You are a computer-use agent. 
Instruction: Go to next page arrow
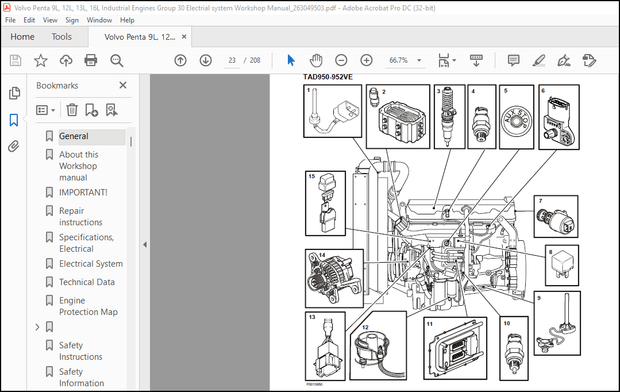click(x=206, y=60)
